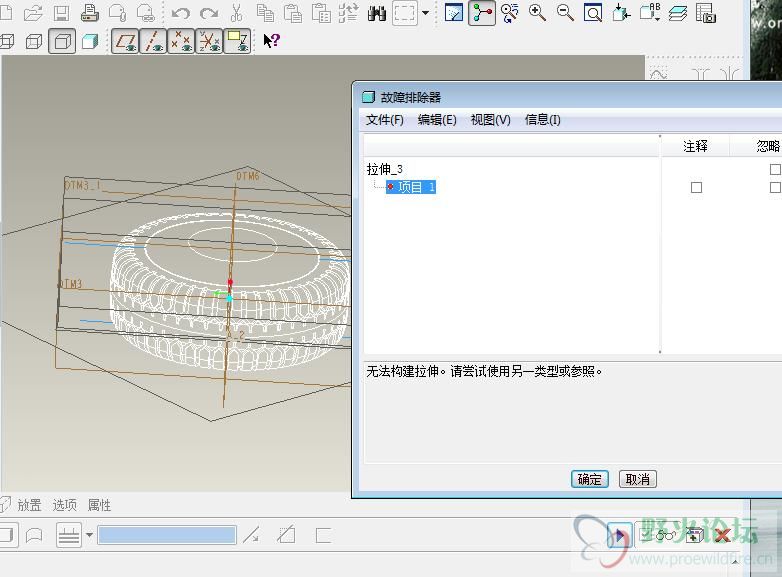The height and width of the screenshot is (577, 782).
Task: Zoom in with the plus magnifier
Action: pos(538,13)
